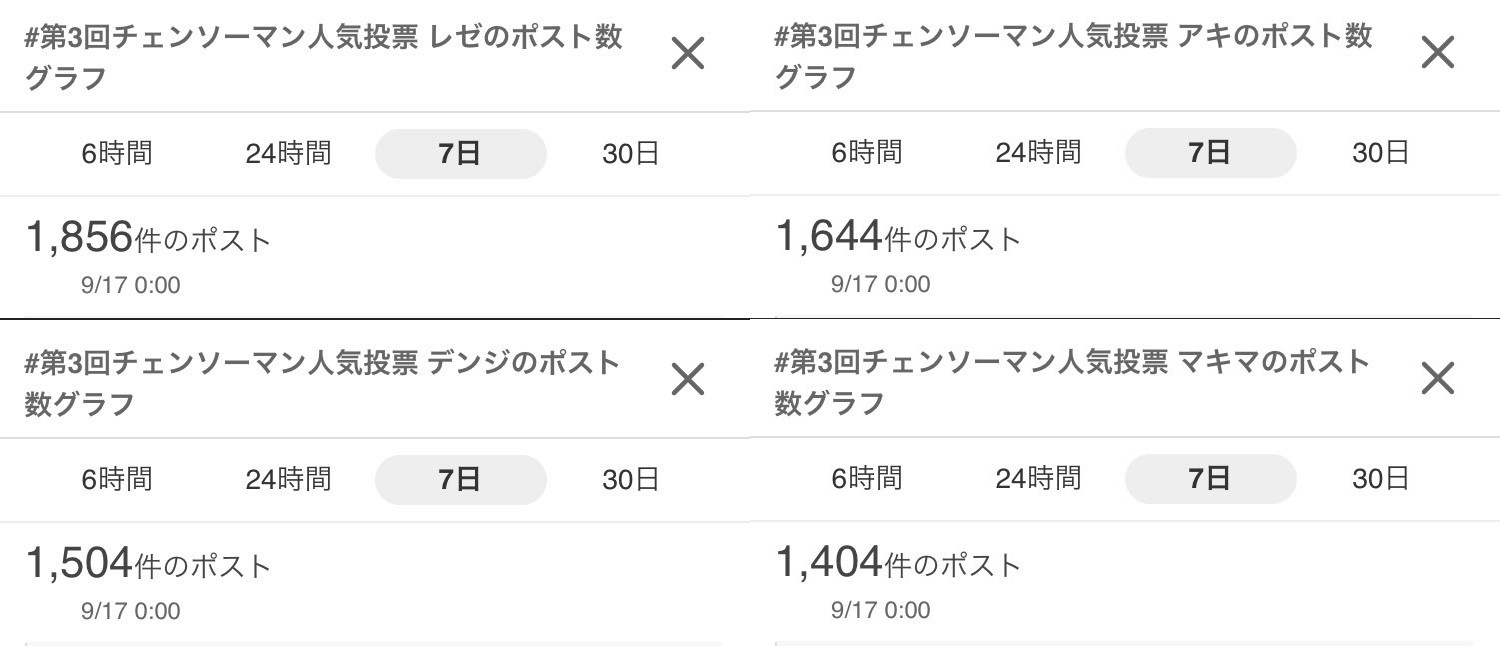Select 6時間 range in マキマ graph

[x=867, y=478]
